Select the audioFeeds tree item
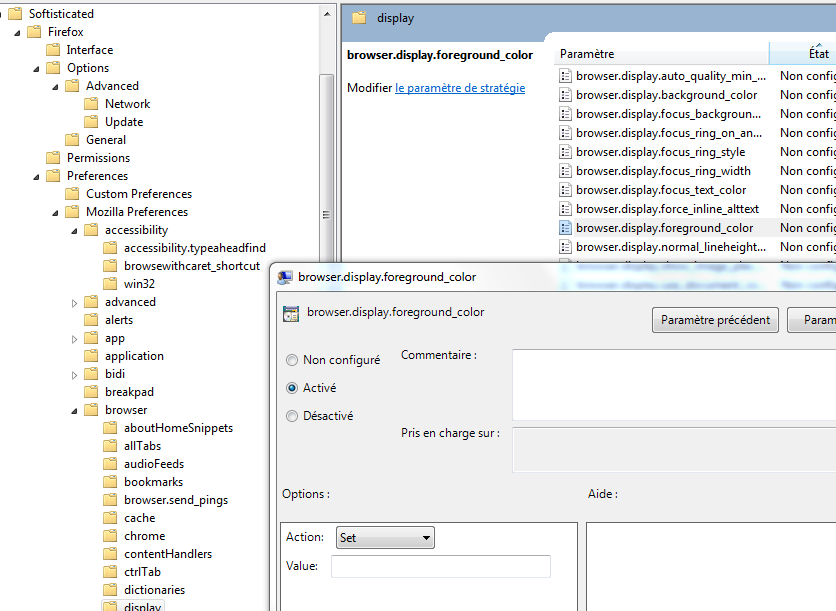Viewport: 836px width, 611px height. click(x=154, y=464)
